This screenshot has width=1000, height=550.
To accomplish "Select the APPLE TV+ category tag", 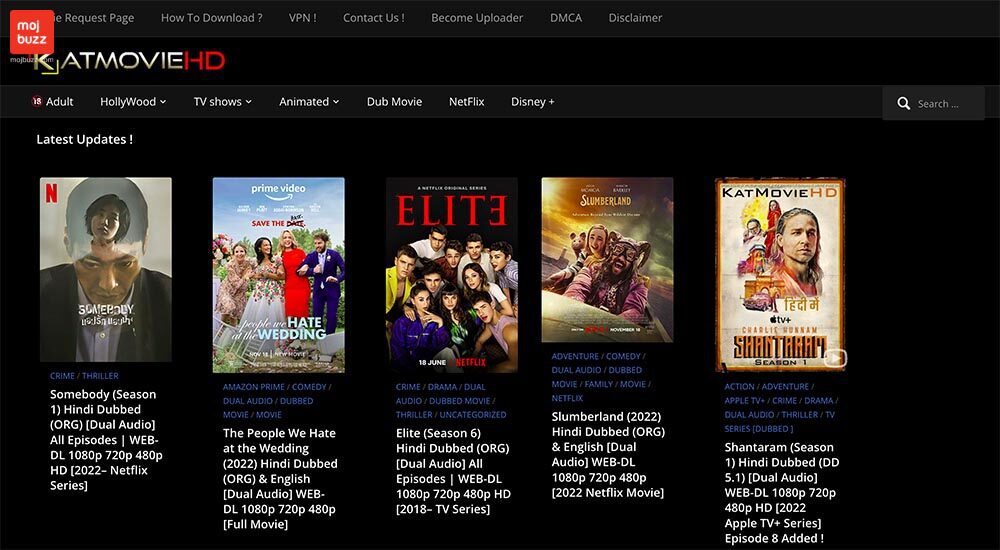I will (744, 401).
